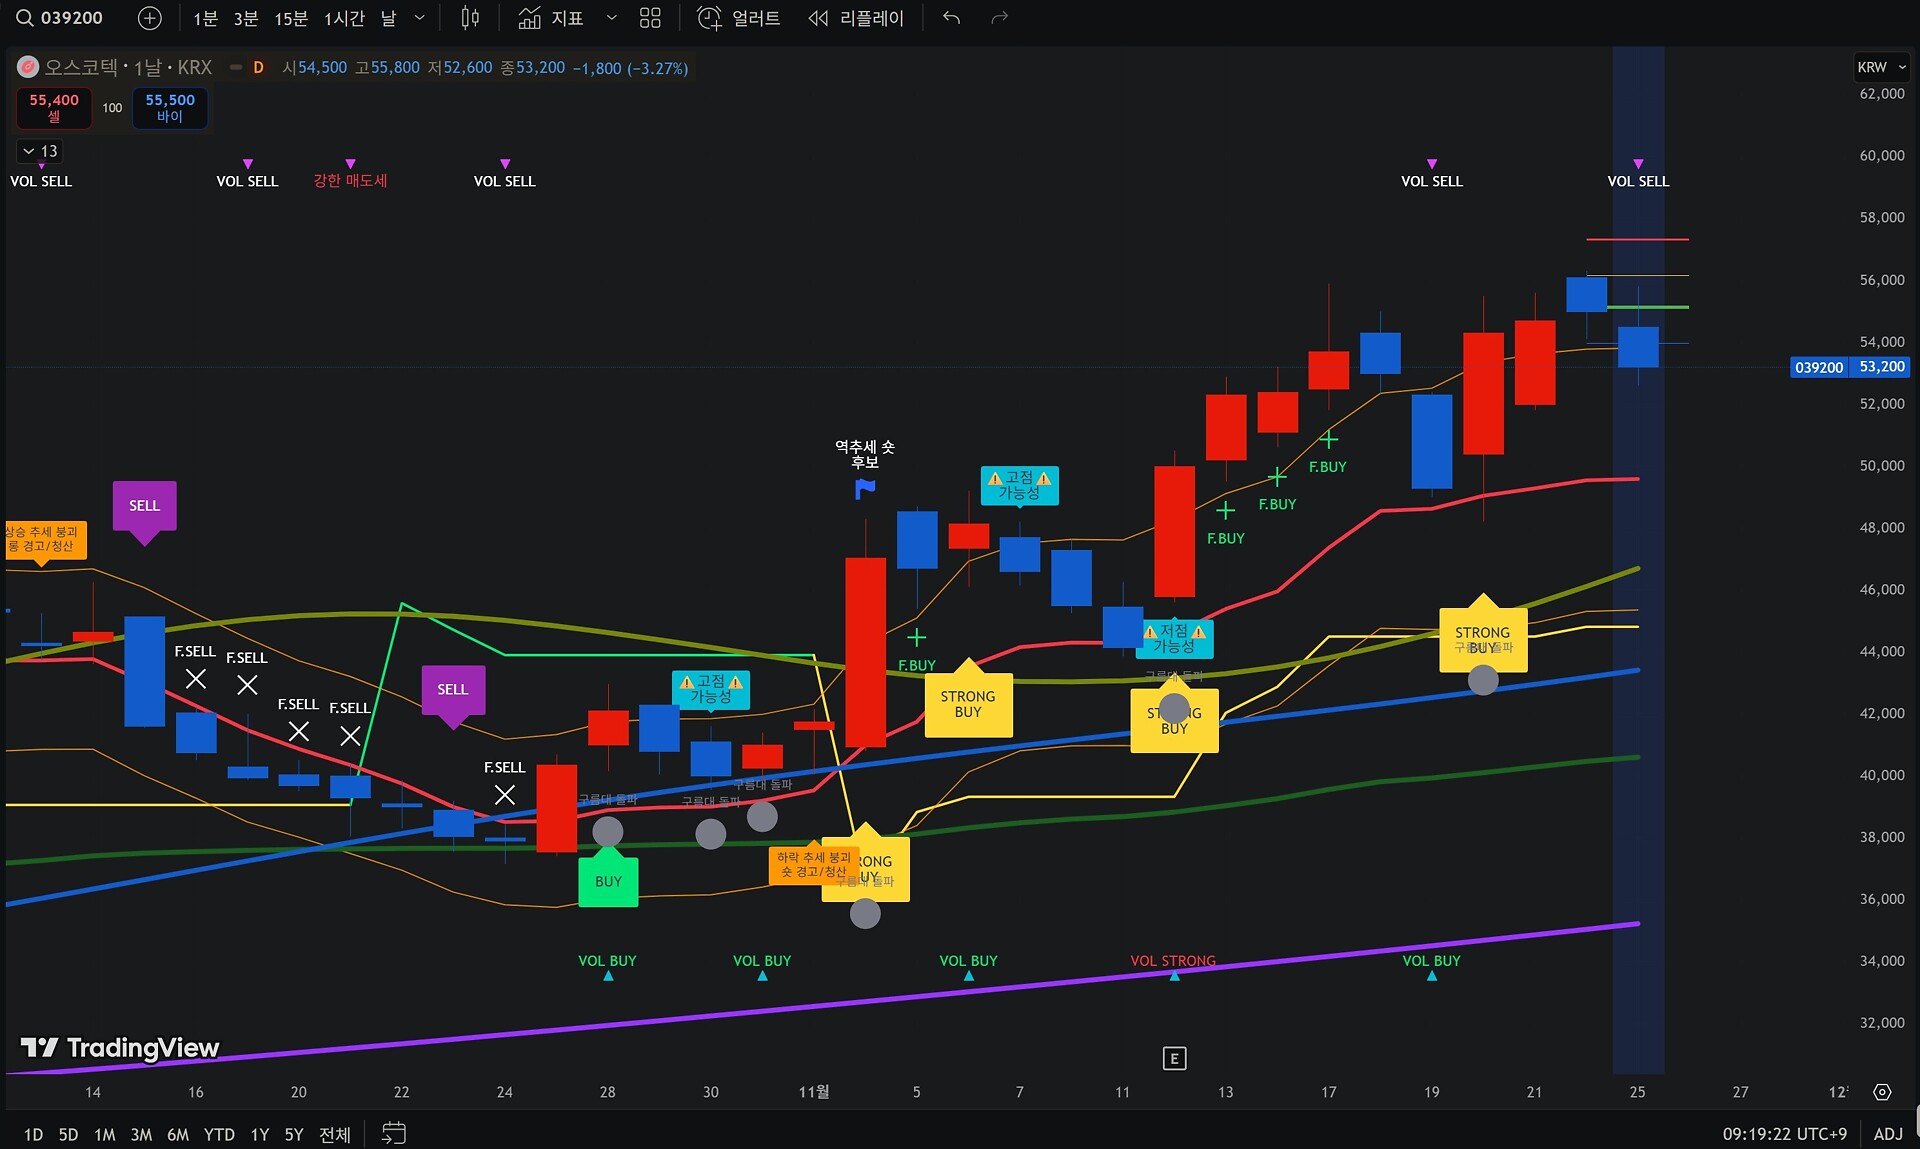This screenshot has width=1920, height=1149.
Task: Switch range to 3M
Action: [x=141, y=1134]
